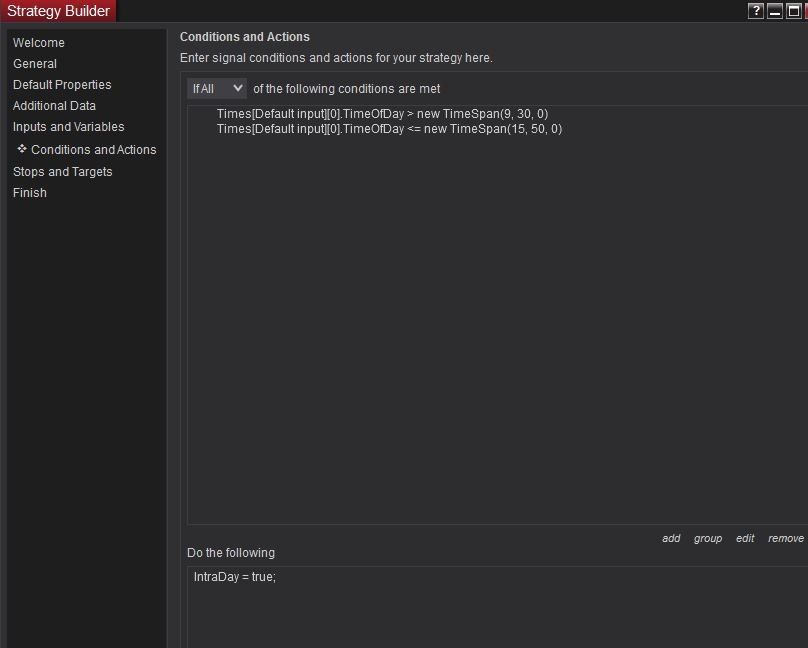This screenshot has height=648, width=808.
Task: Open the 'If All' condition dropdown
Action: pyautogui.click(x=217, y=89)
